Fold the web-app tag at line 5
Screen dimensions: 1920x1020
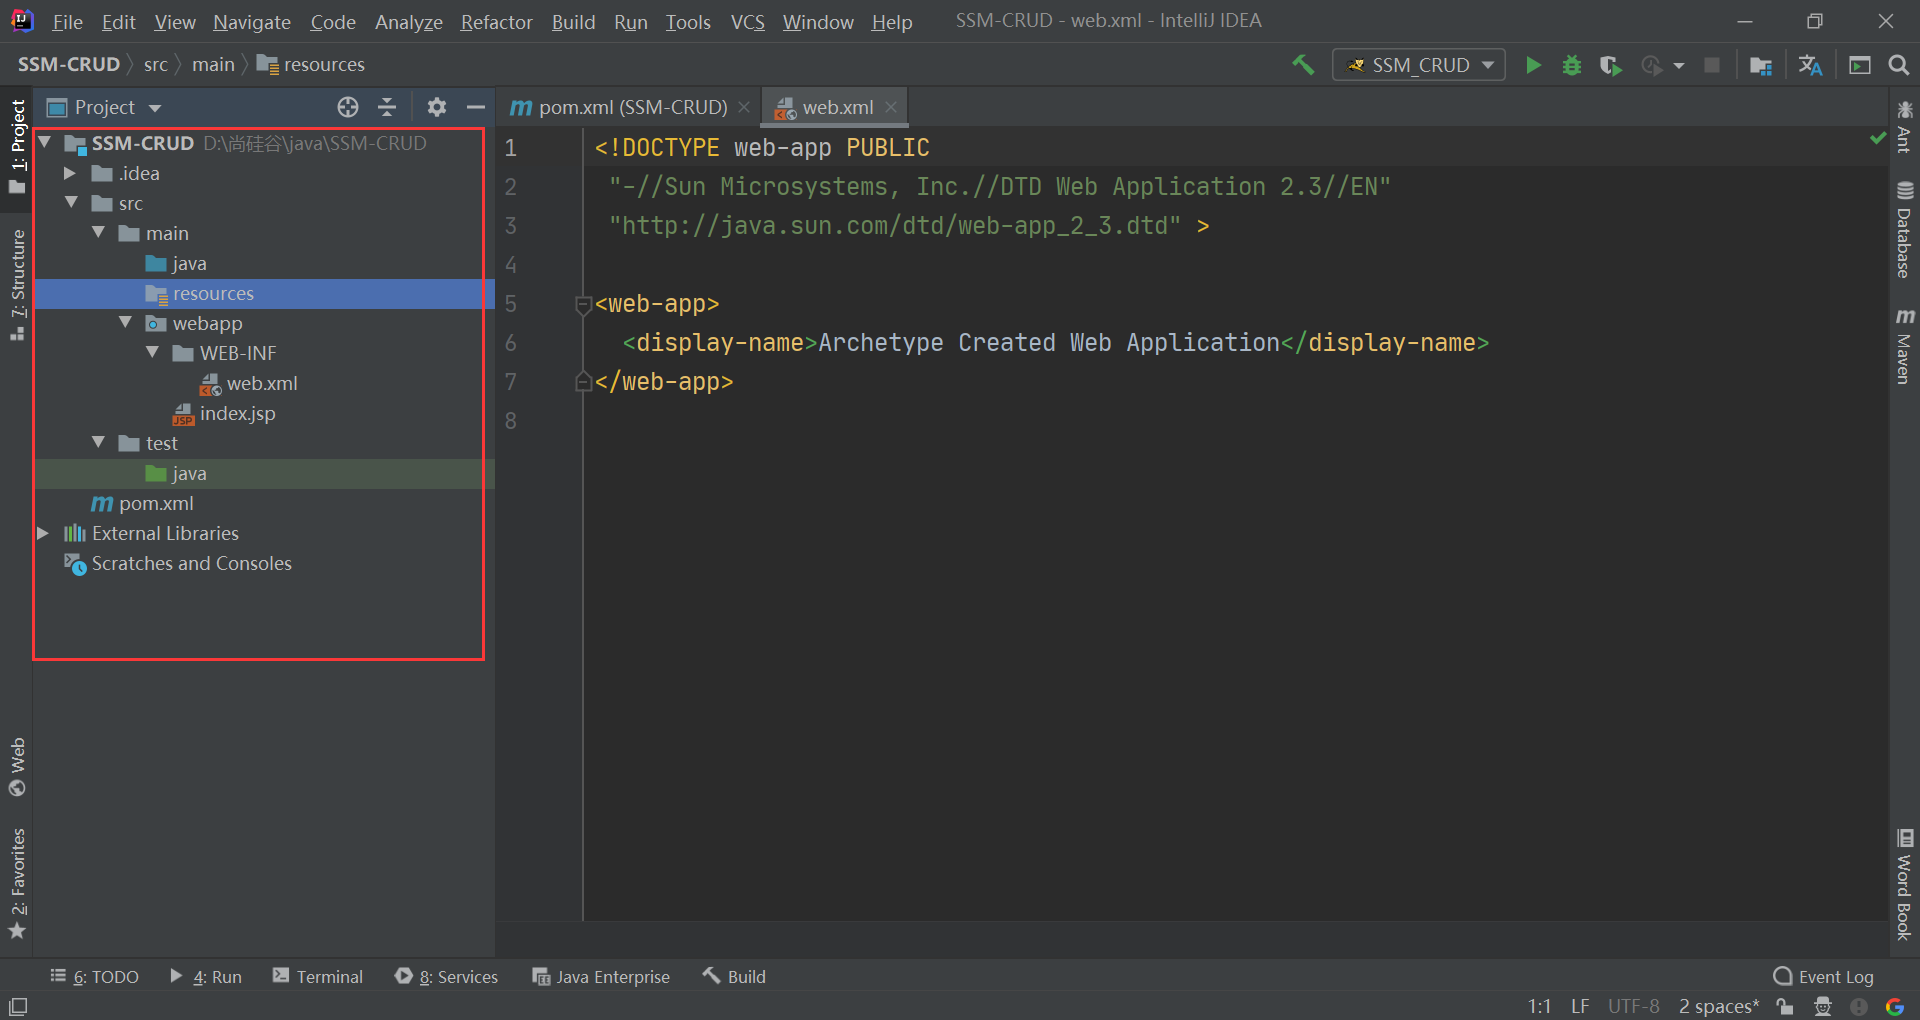[584, 304]
